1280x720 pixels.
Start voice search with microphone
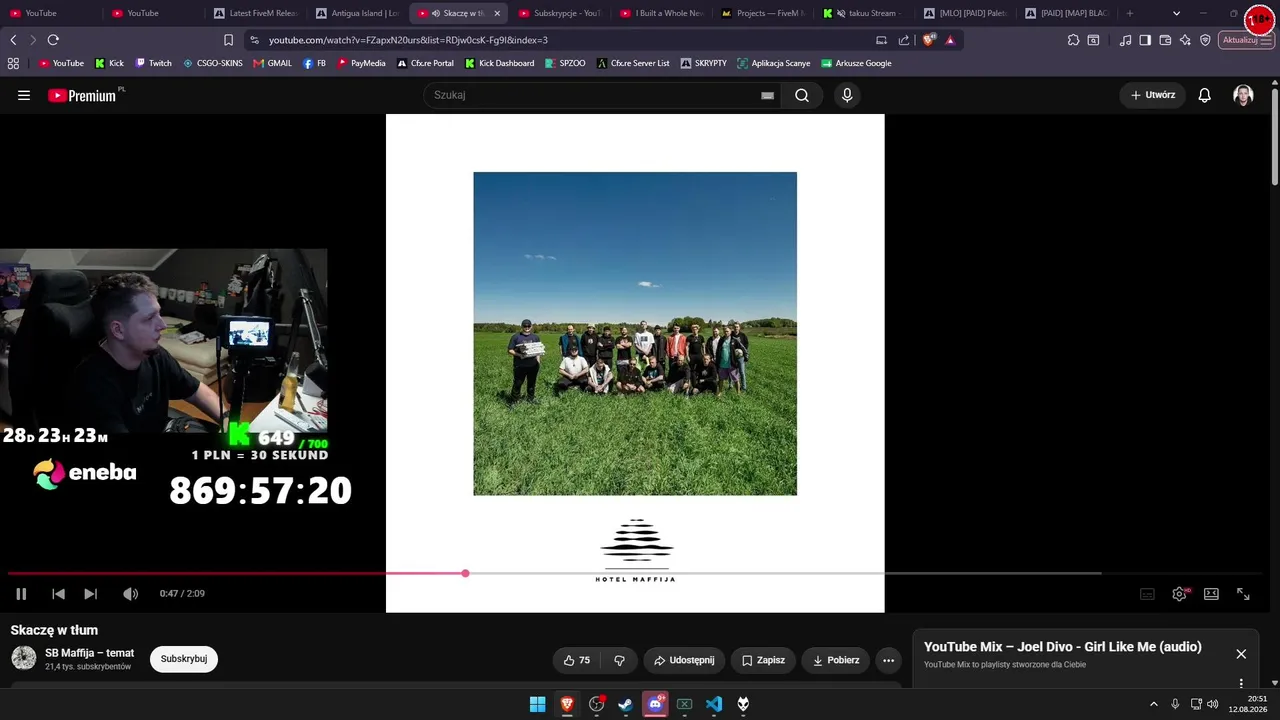[847, 96]
